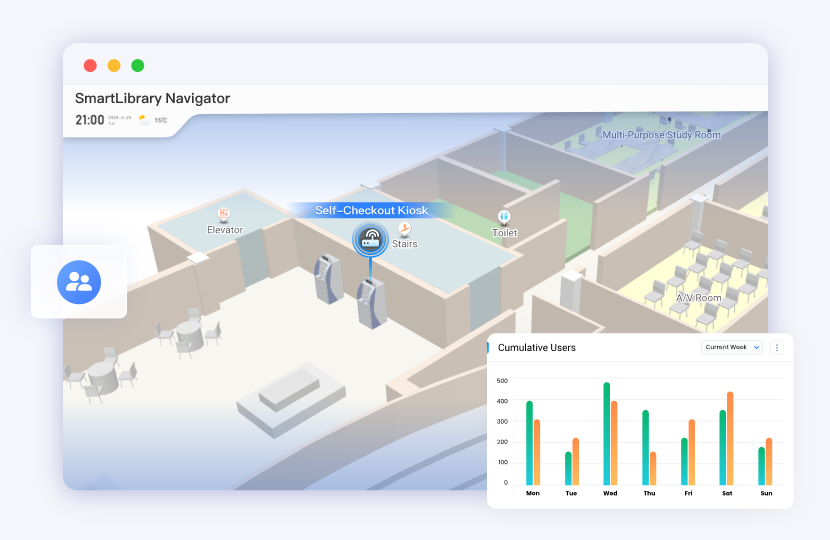Click the weather icon beside the temperature
This screenshot has width=830, height=540.
144,120
